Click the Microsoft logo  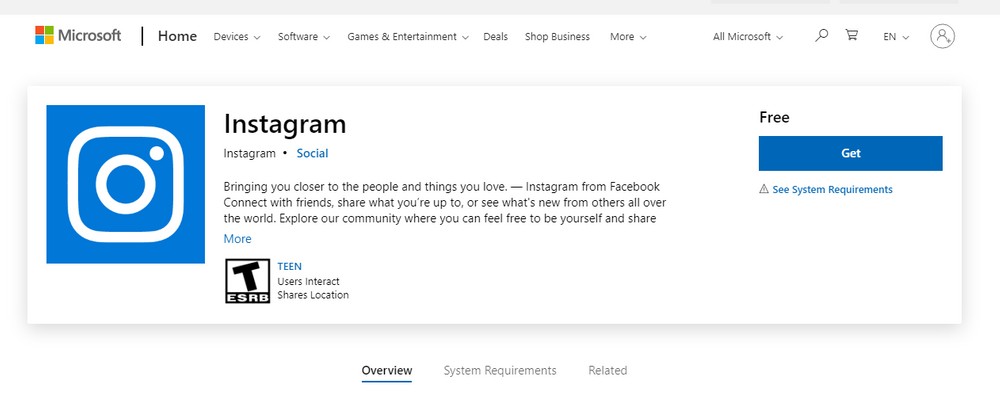coord(78,36)
